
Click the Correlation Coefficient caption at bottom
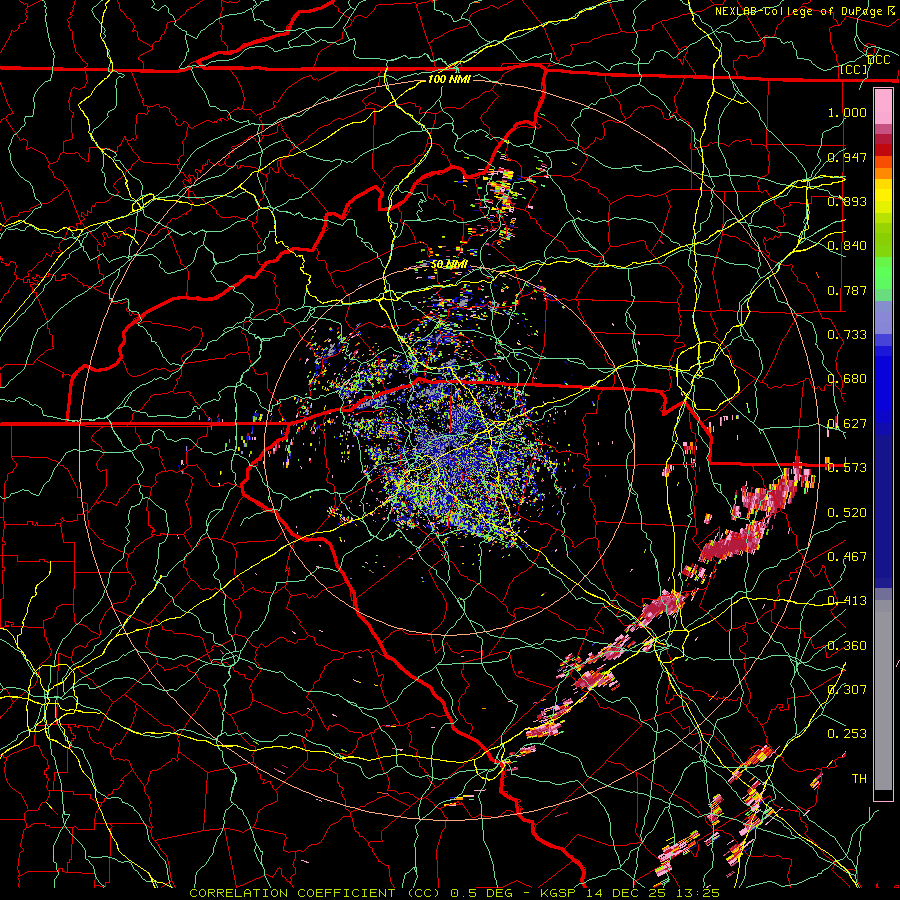(455, 893)
